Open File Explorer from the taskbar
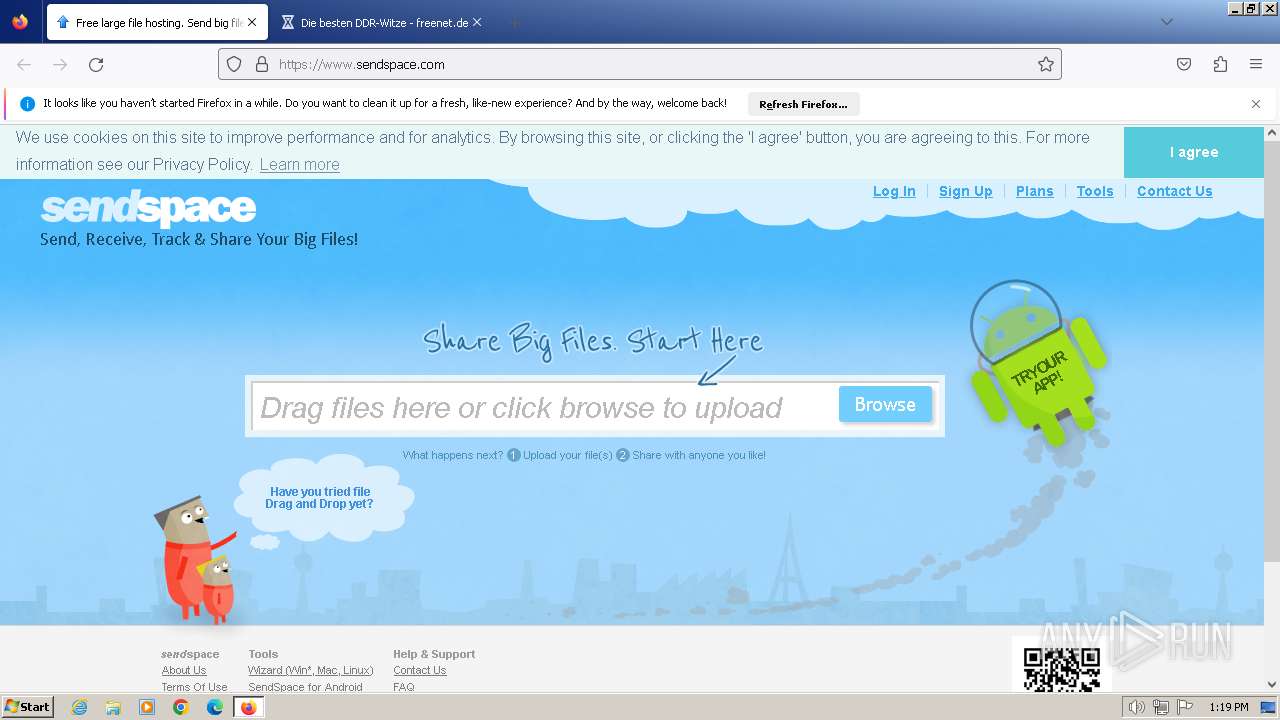The width and height of the screenshot is (1280, 720). (x=113, y=707)
